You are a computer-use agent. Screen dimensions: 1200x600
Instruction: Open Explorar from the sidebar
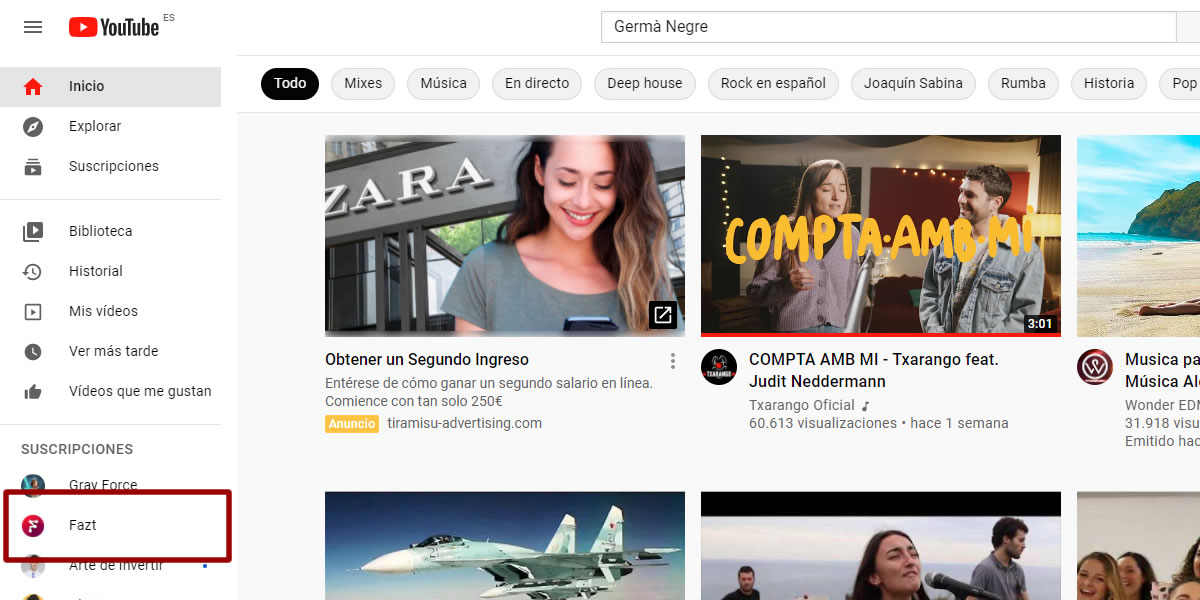110,126
